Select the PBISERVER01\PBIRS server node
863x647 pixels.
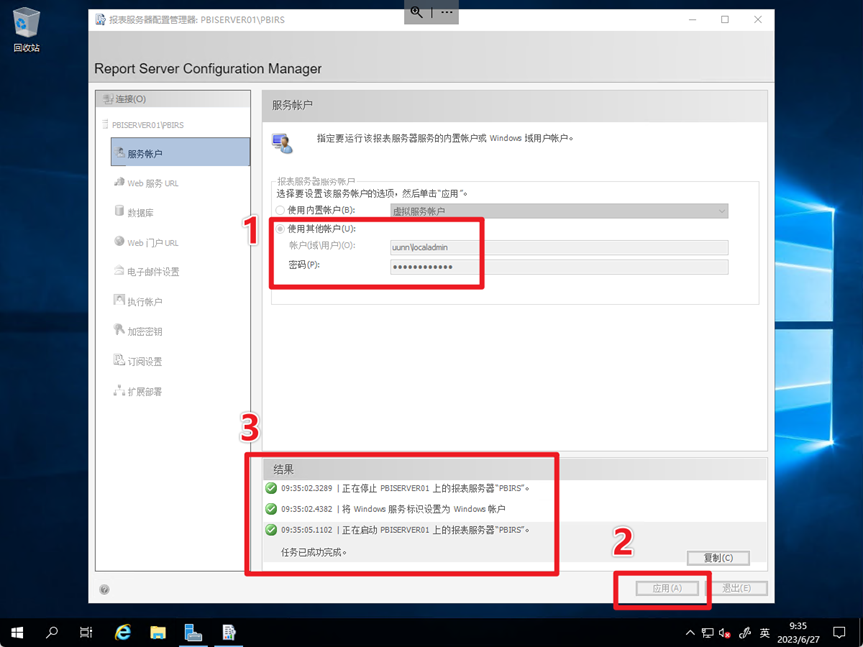(x=147, y=125)
